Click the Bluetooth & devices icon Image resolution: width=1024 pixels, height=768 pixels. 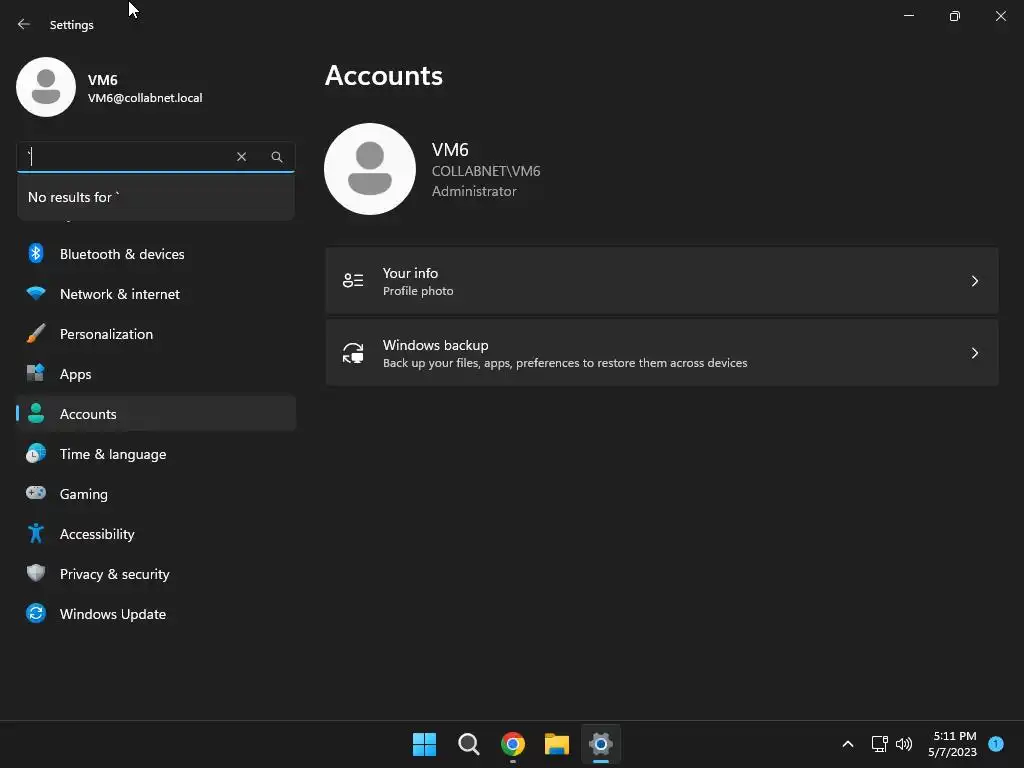pos(36,253)
